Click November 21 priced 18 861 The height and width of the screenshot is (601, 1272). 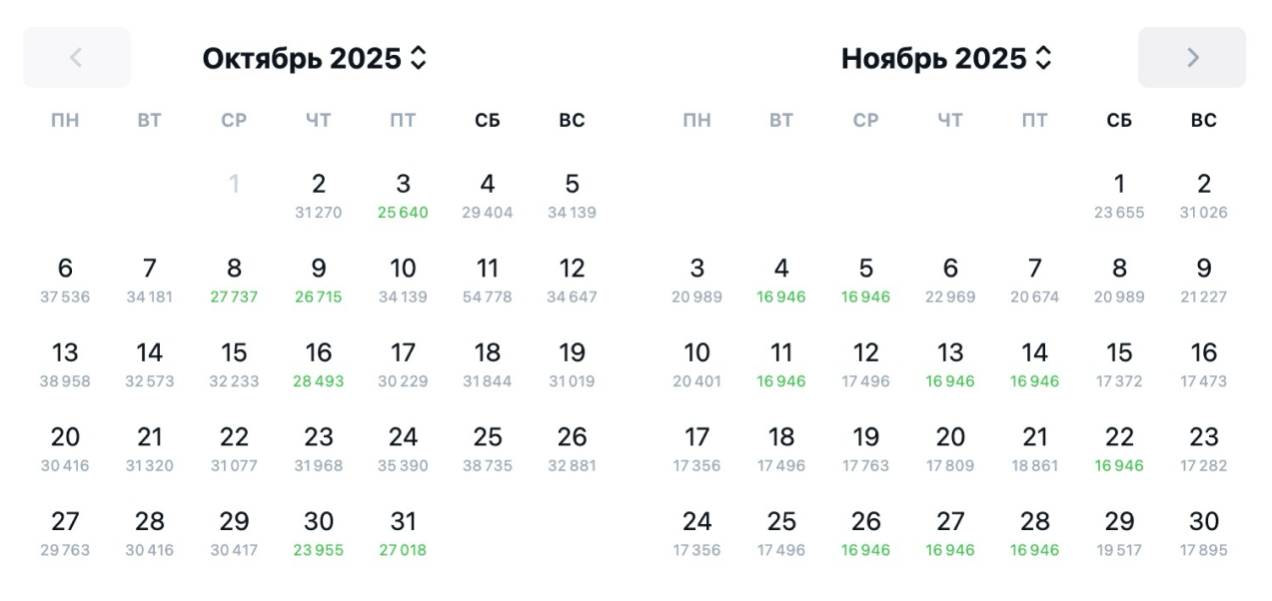coord(1034,448)
